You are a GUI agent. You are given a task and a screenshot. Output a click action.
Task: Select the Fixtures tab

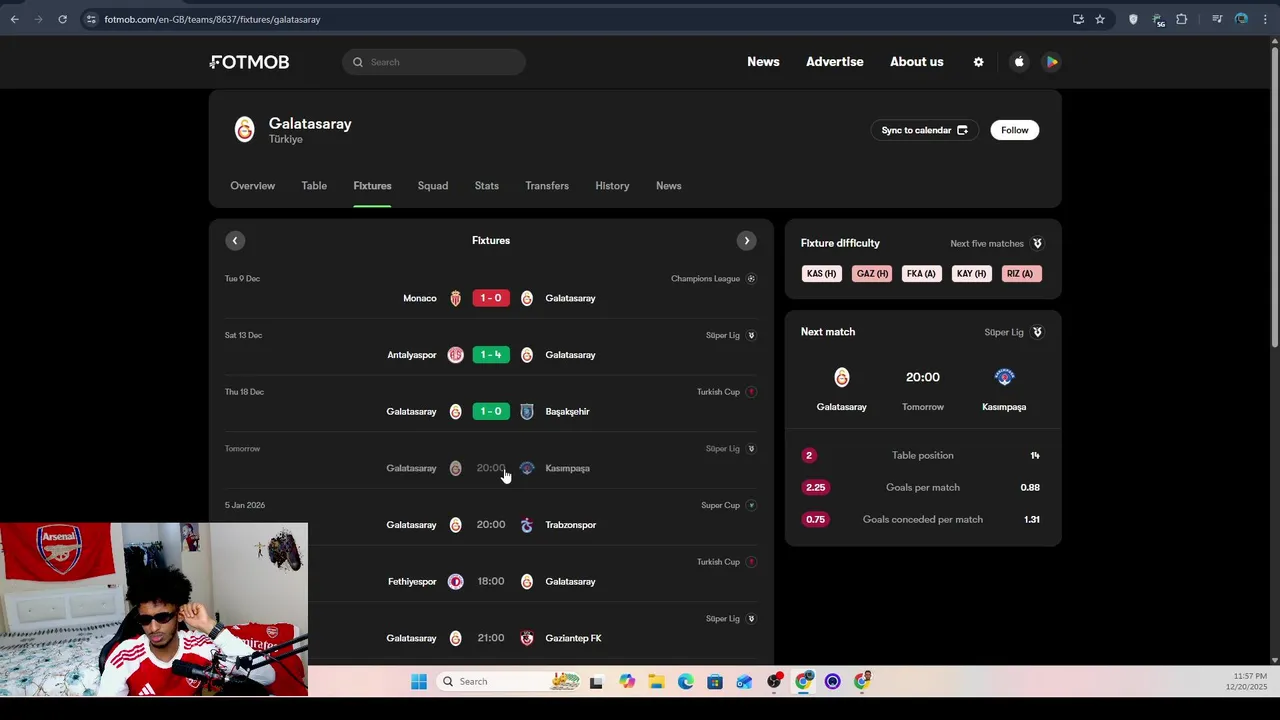click(x=372, y=186)
